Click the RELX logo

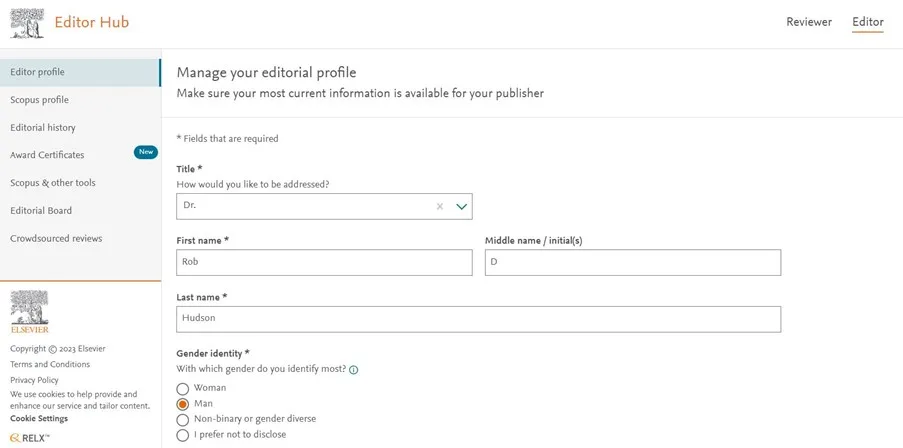[30, 437]
